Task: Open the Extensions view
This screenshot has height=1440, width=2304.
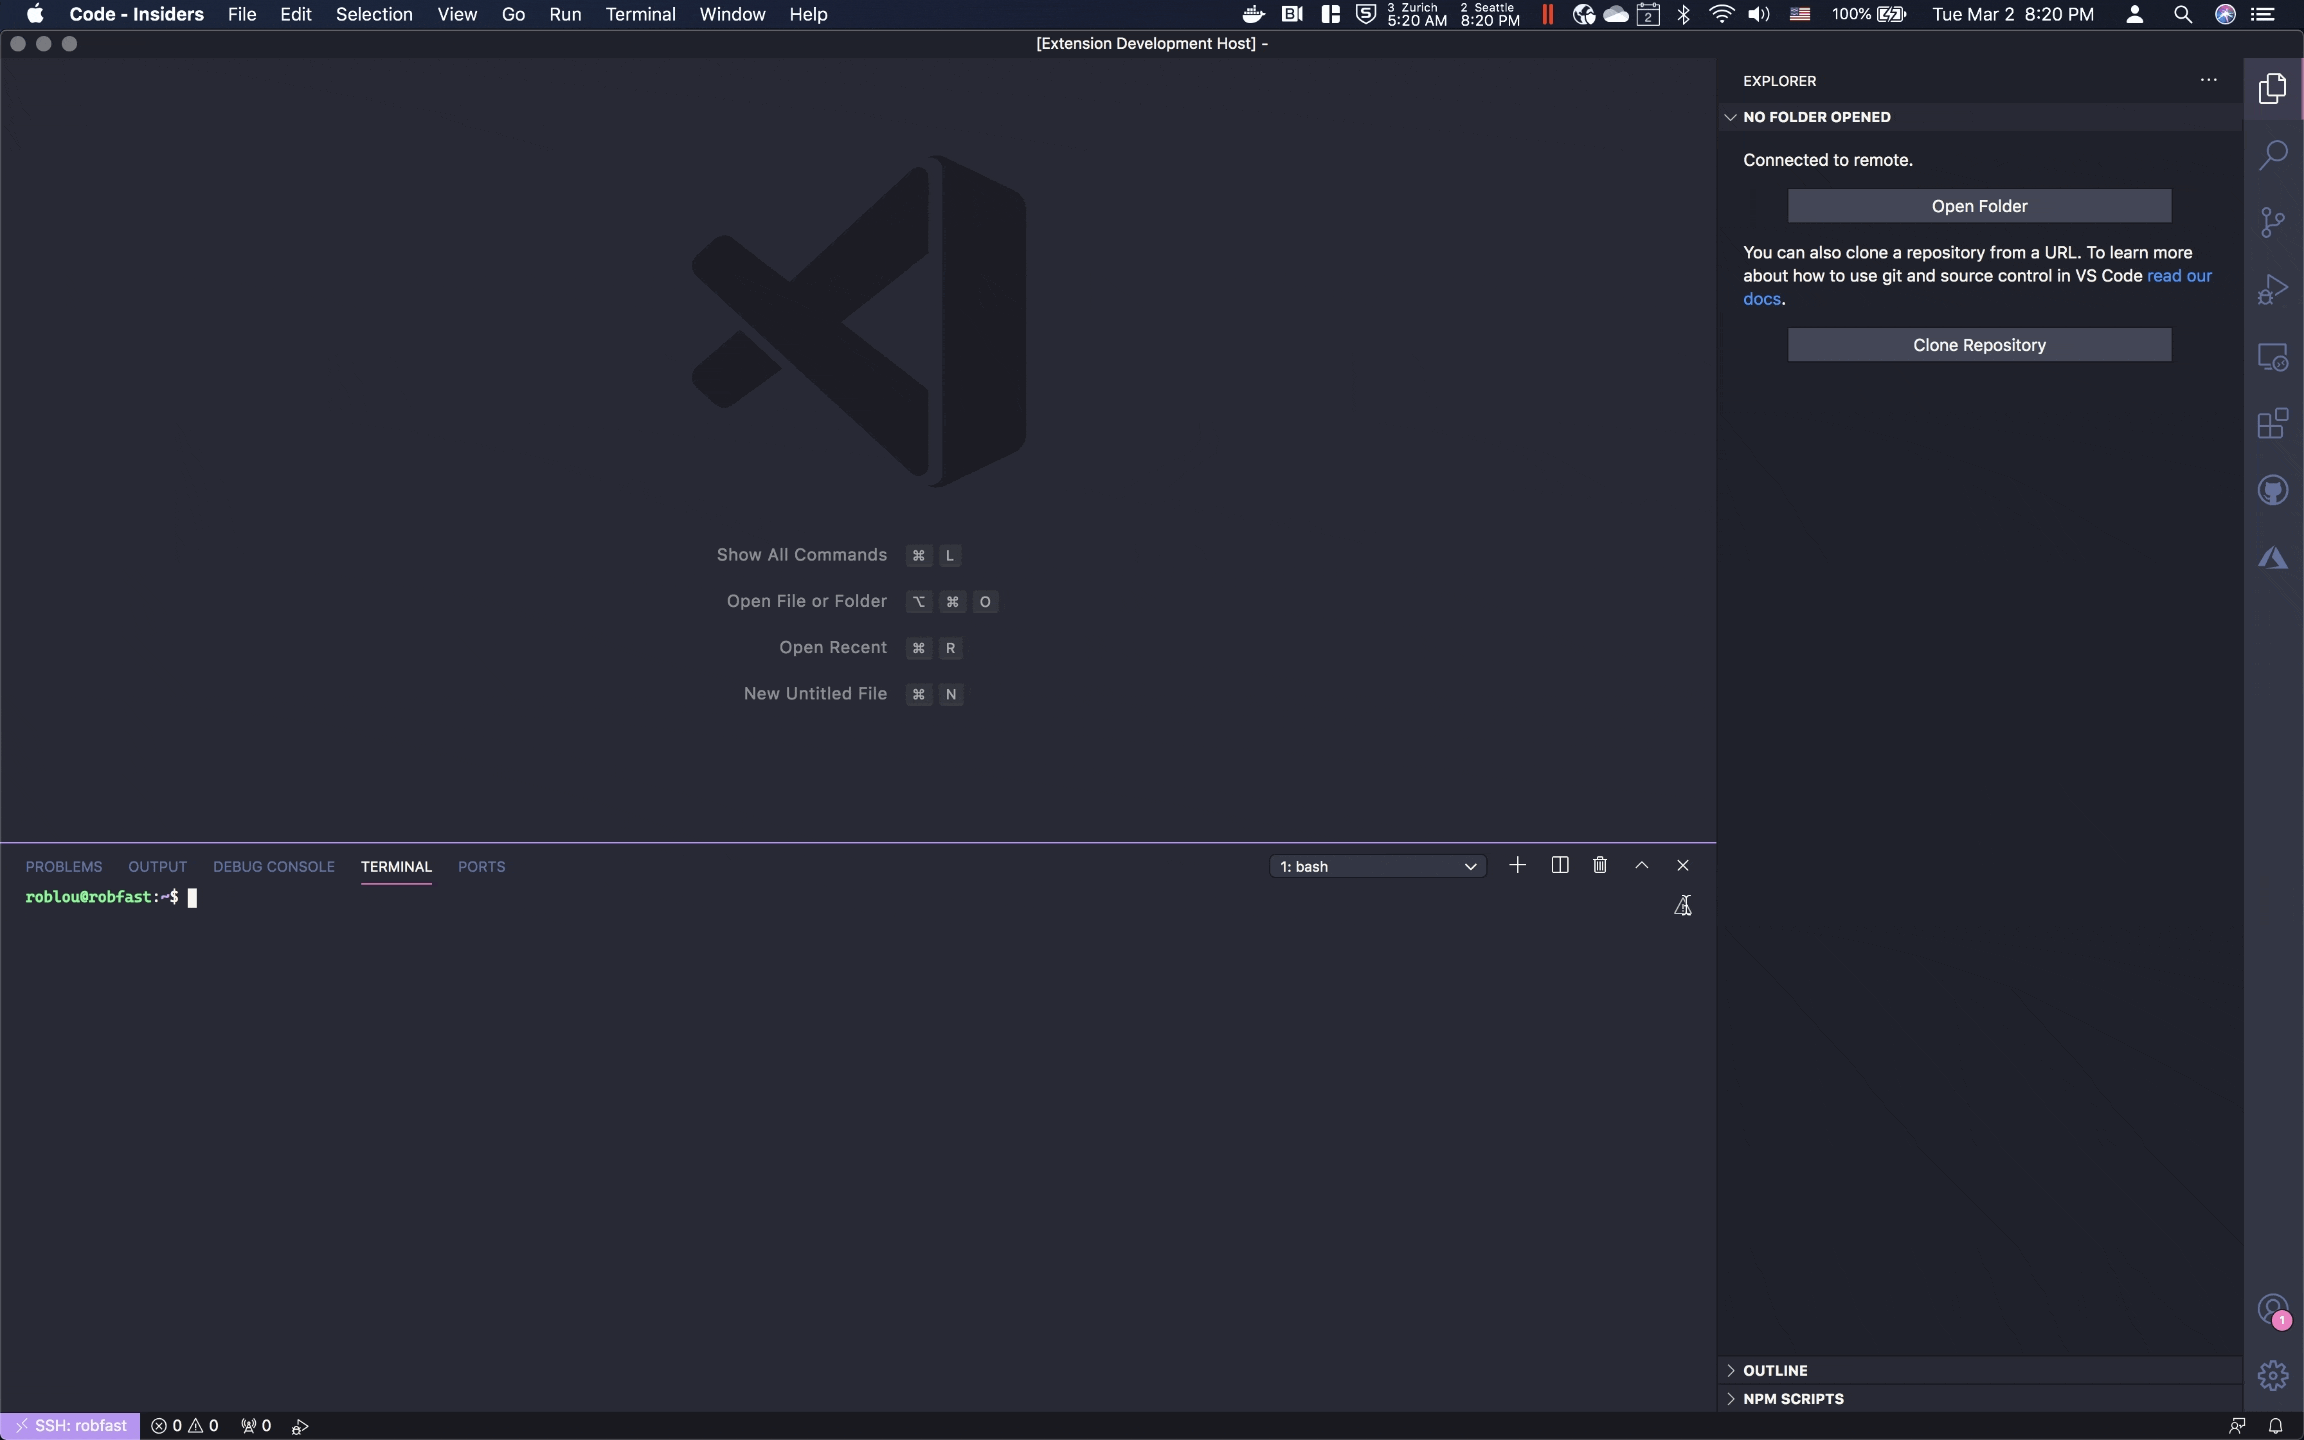Action: 2272,424
